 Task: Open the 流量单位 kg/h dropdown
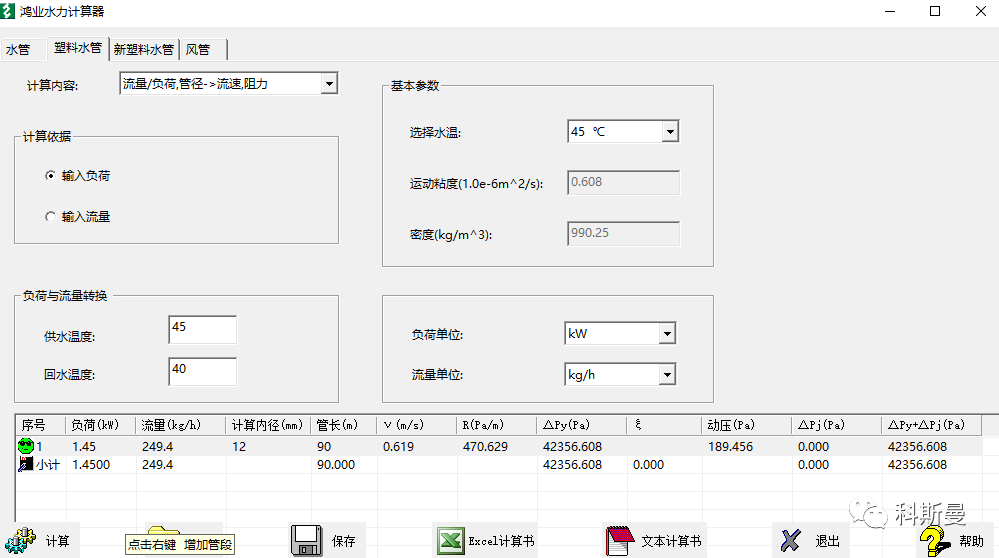click(667, 375)
